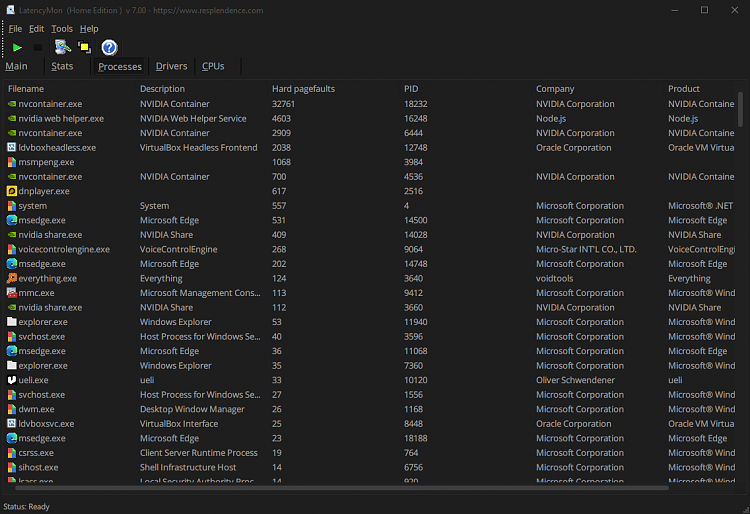Click the msmpeng.exe process icon
The width and height of the screenshot is (750, 514).
tap(11, 162)
